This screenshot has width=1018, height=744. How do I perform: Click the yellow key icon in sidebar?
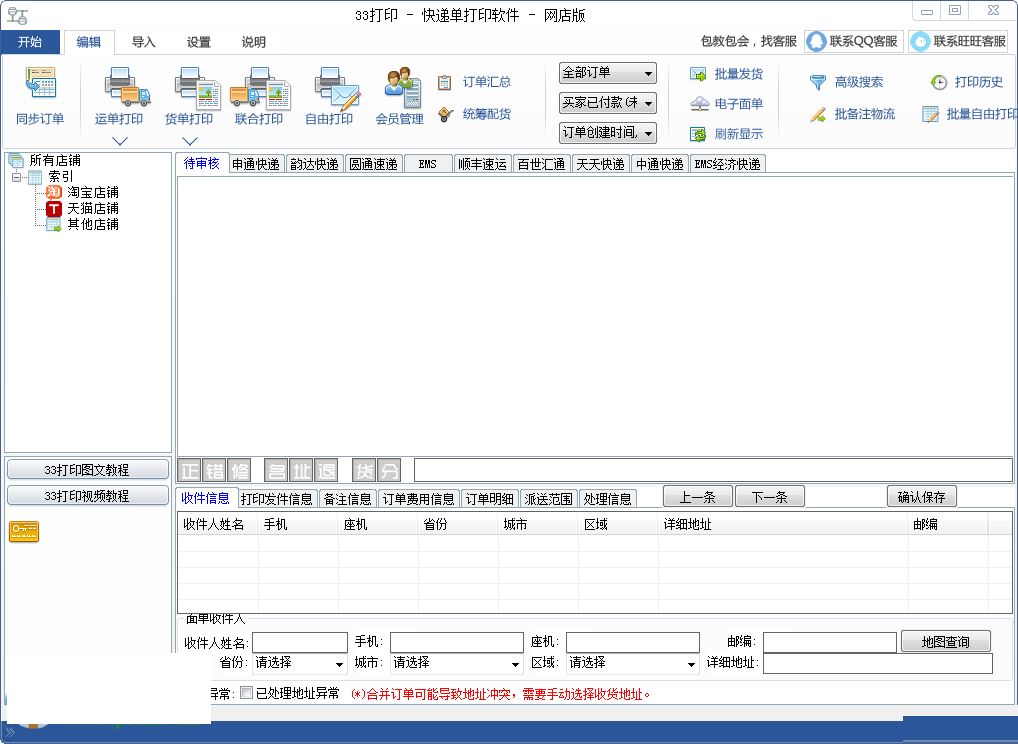coord(24,532)
